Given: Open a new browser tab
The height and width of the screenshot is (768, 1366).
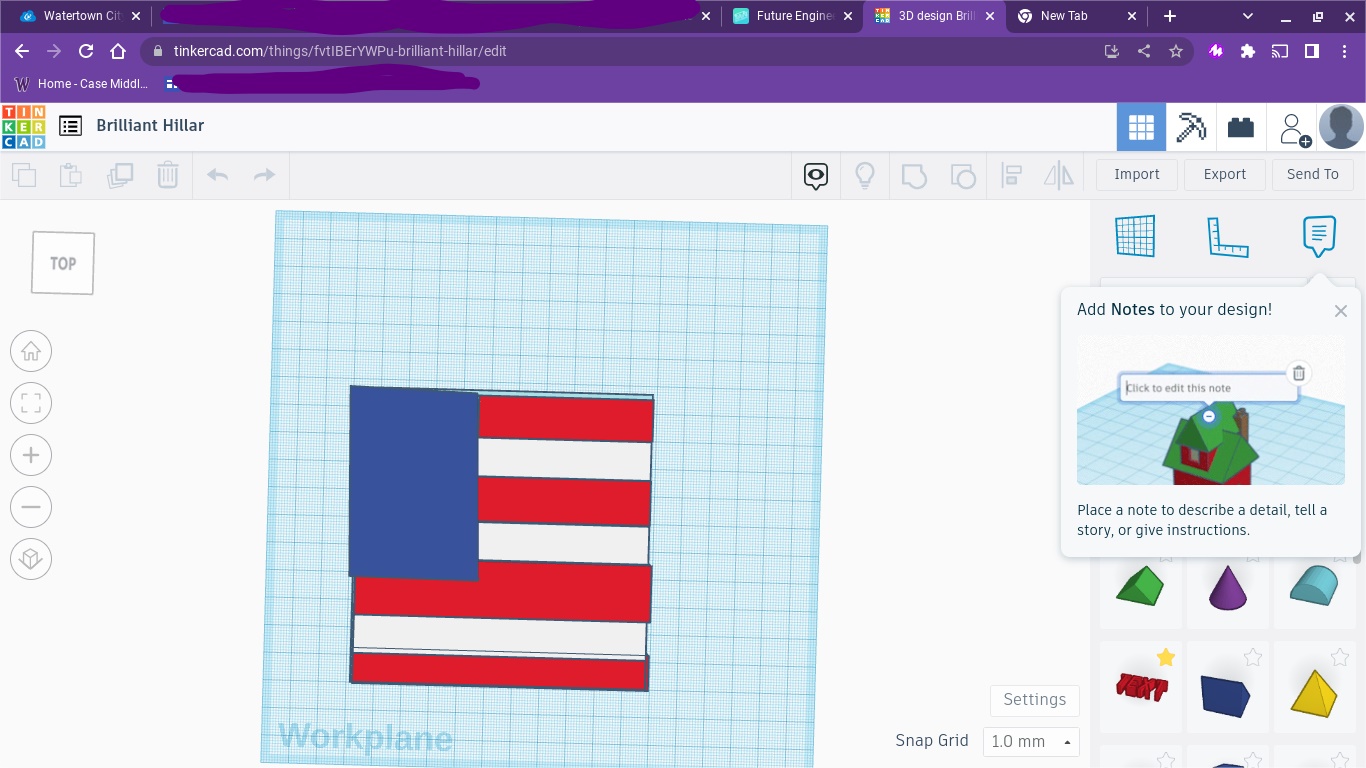Looking at the screenshot, I should click(1170, 16).
